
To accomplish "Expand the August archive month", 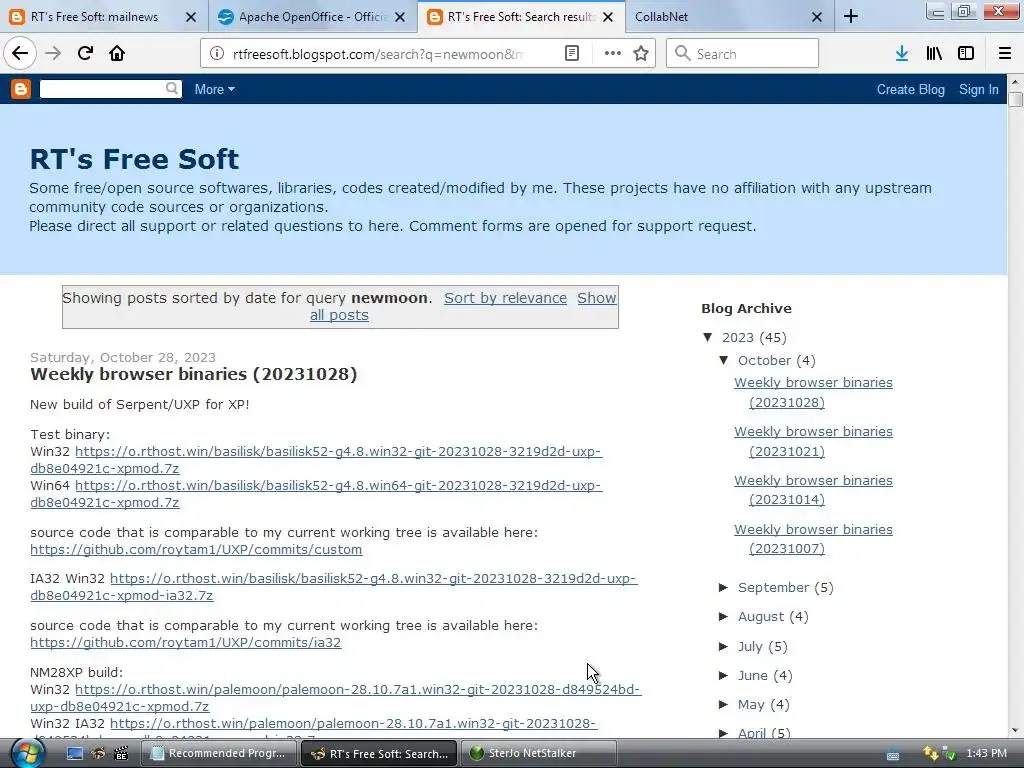I will pyautogui.click(x=724, y=616).
